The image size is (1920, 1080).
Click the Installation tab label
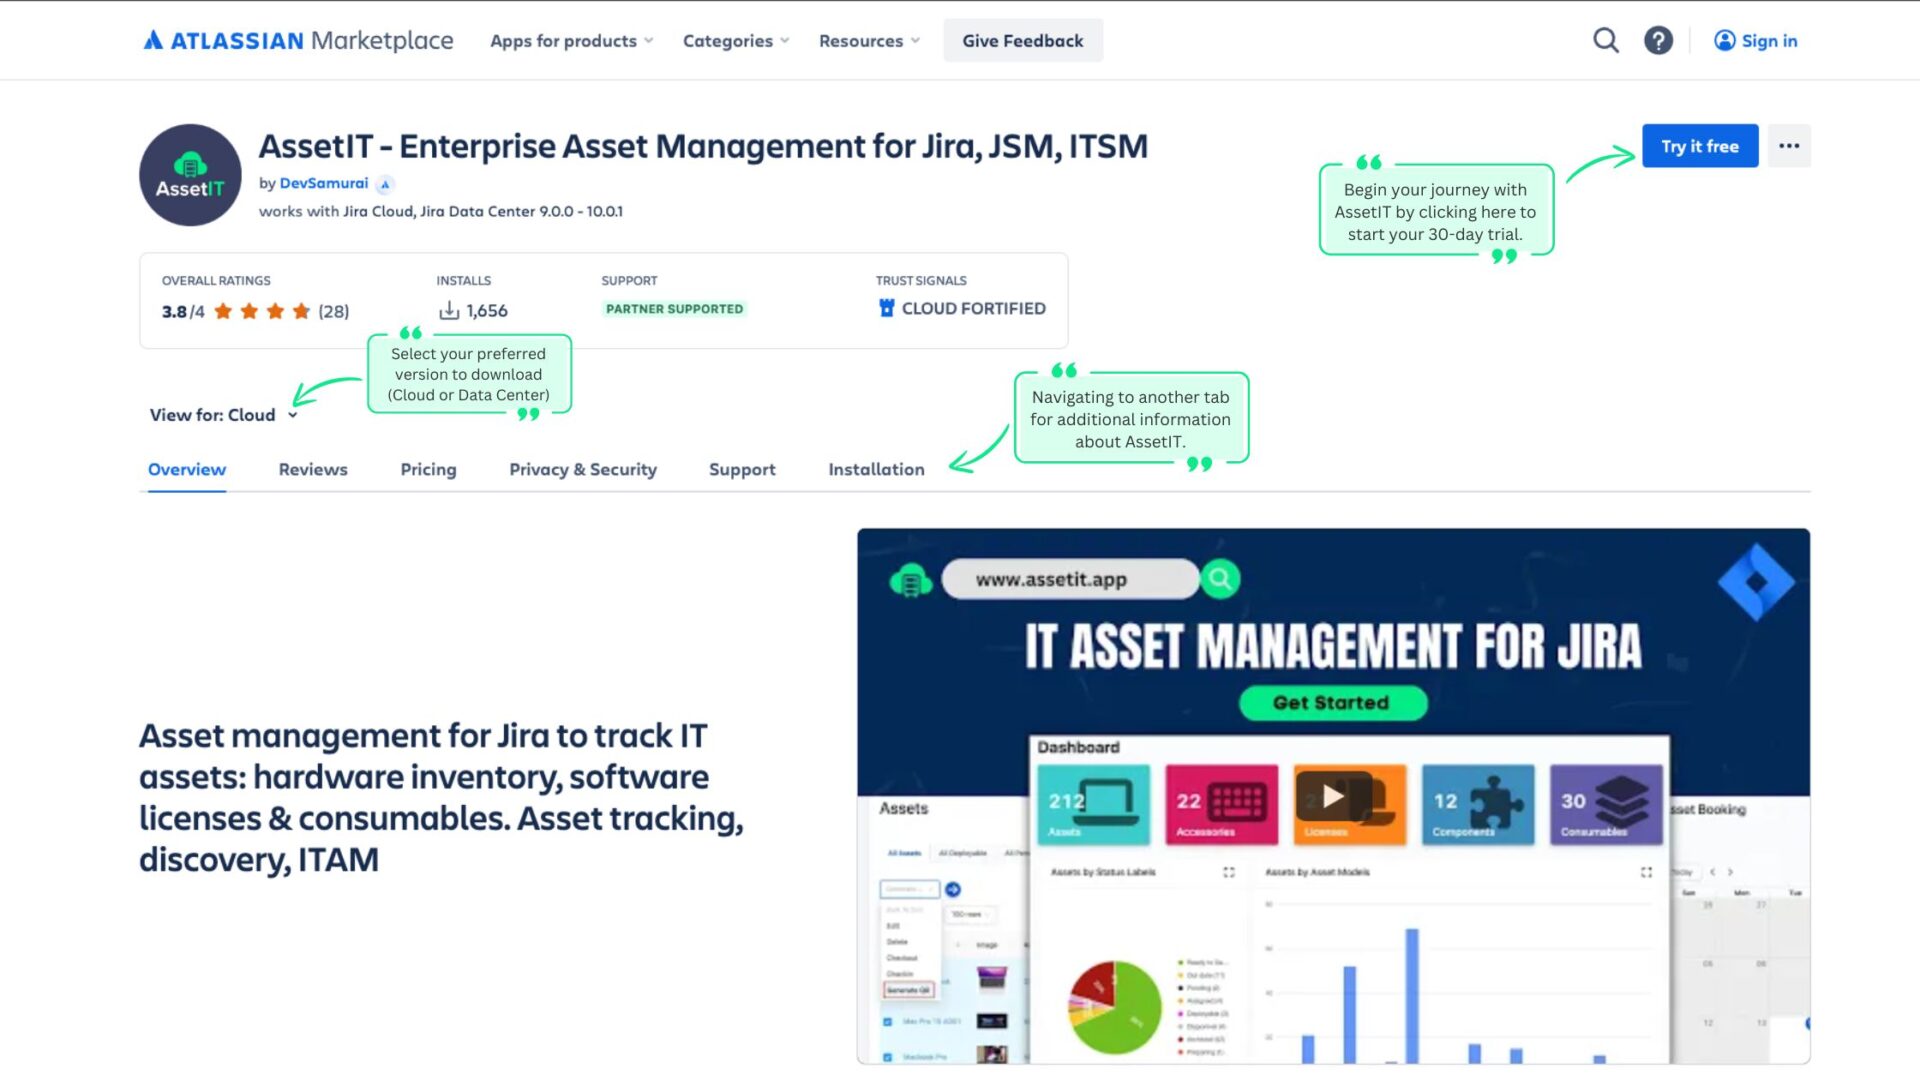click(x=876, y=468)
